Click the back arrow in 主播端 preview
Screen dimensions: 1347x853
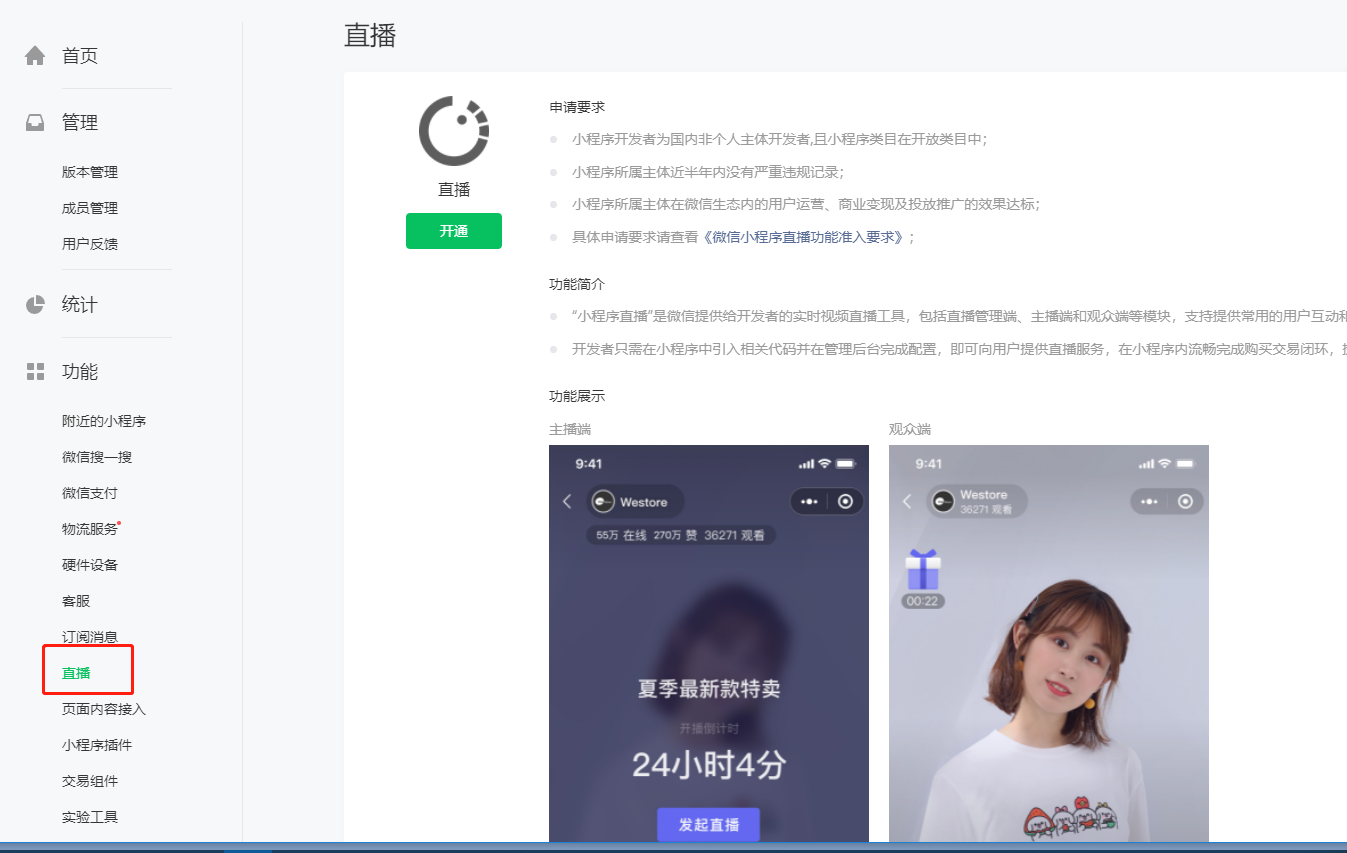click(x=567, y=501)
